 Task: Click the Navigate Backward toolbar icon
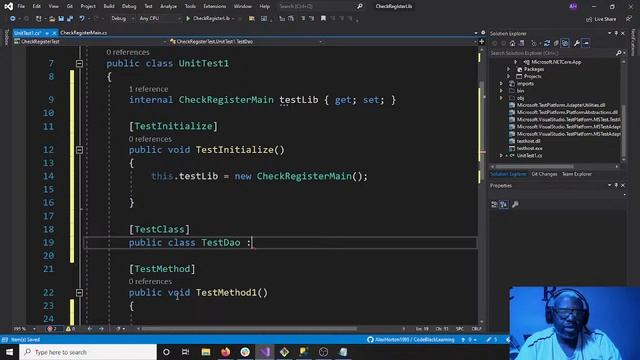tap(13, 18)
